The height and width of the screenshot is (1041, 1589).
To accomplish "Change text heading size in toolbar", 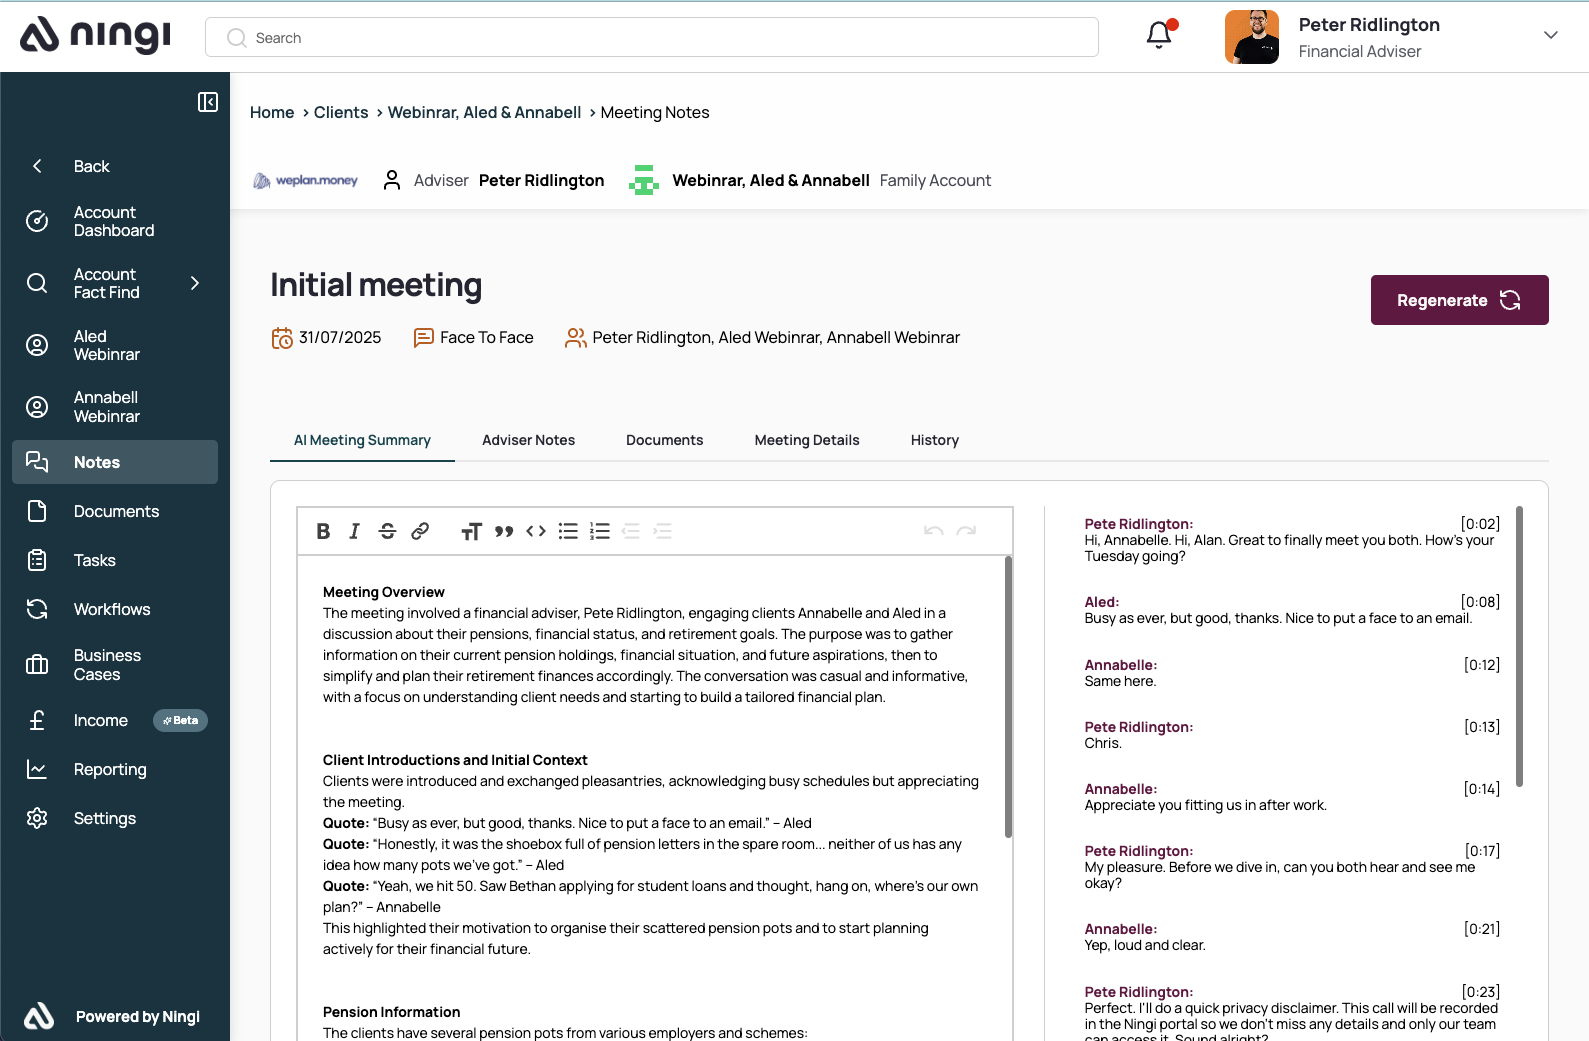I will coord(471,531).
